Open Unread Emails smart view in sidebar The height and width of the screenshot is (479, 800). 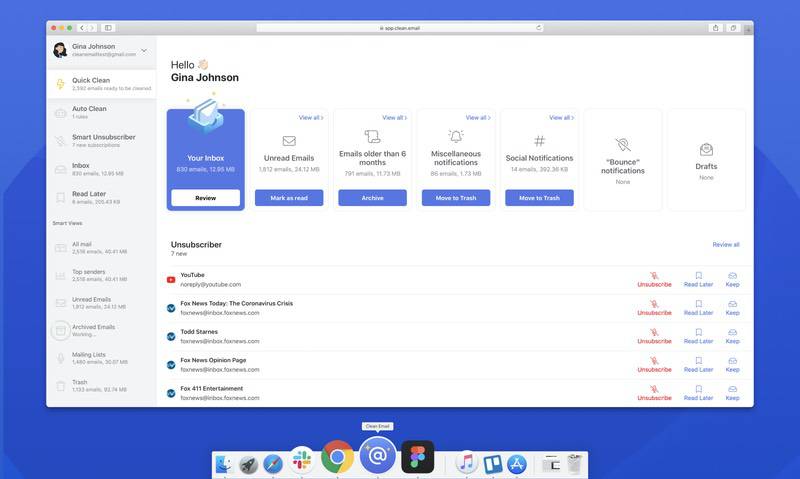(x=102, y=303)
